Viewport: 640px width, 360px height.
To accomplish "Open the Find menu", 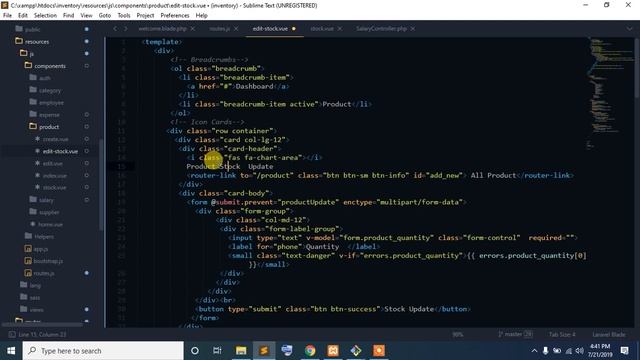I will (69, 16).
